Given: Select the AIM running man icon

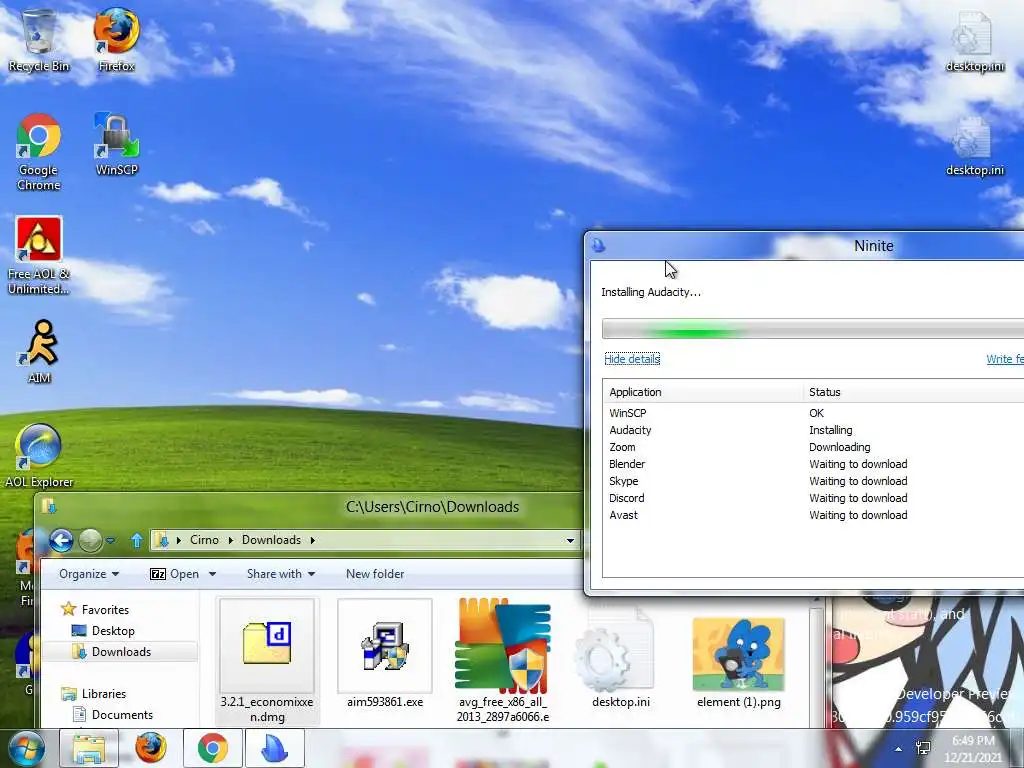Looking at the screenshot, I should point(39,351).
